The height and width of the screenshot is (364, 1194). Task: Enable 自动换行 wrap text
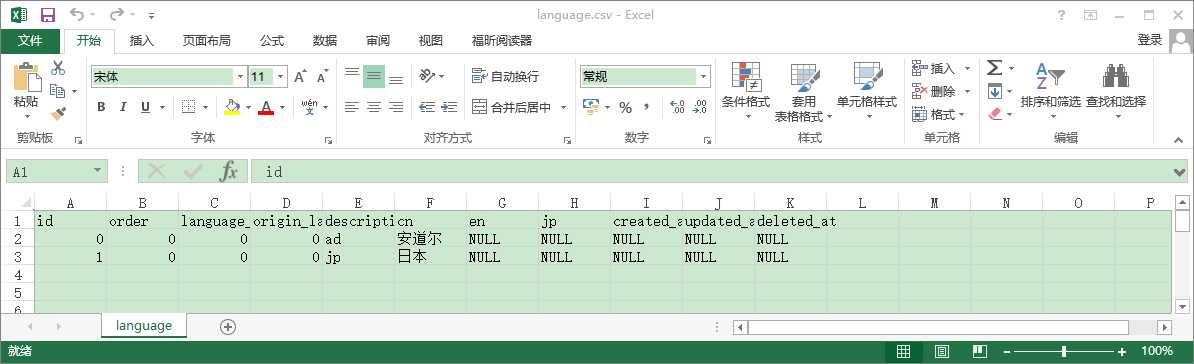pyautogui.click(x=506, y=76)
